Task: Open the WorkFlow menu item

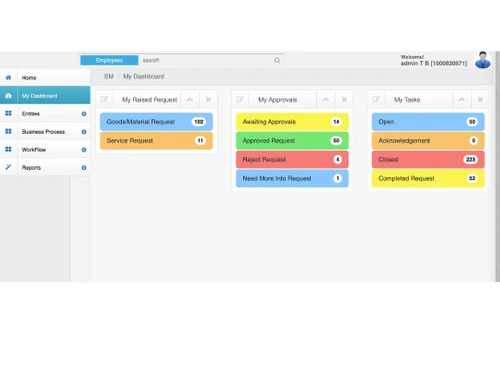Action: click(x=45, y=150)
